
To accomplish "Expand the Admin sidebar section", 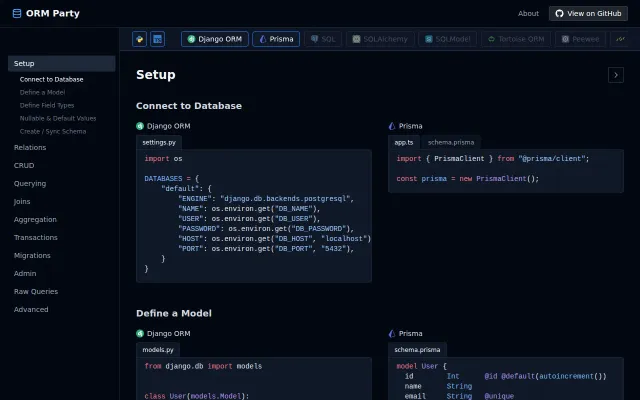I will coord(25,273).
